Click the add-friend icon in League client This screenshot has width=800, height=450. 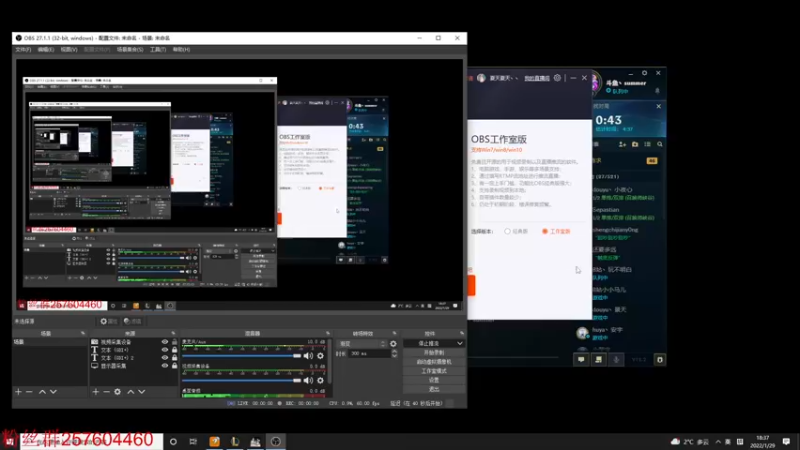tap(622, 144)
